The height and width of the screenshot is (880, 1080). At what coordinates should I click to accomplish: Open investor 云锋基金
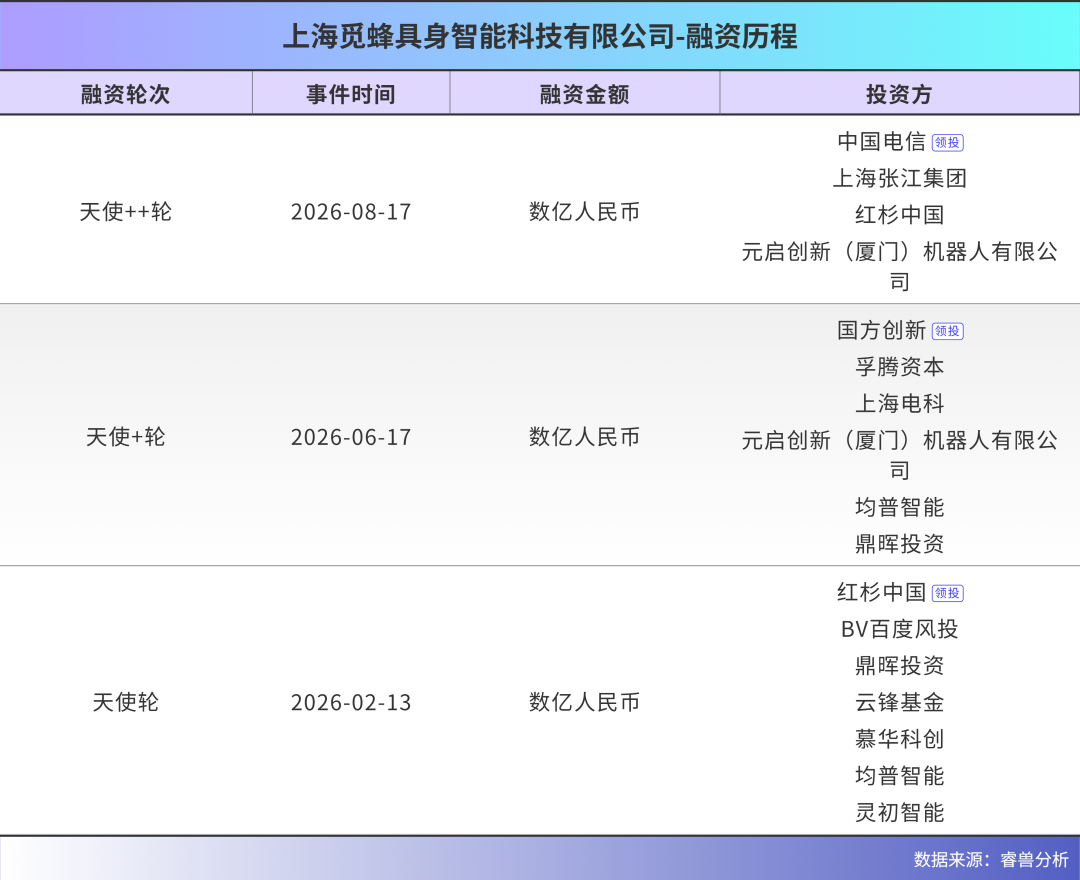899,702
